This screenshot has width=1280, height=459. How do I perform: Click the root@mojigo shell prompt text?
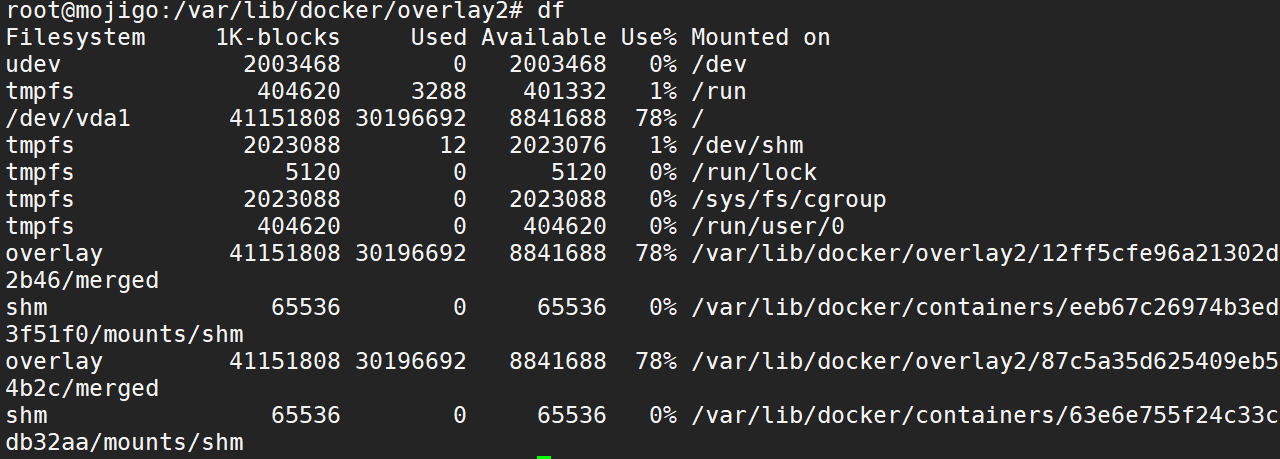(264, 12)
